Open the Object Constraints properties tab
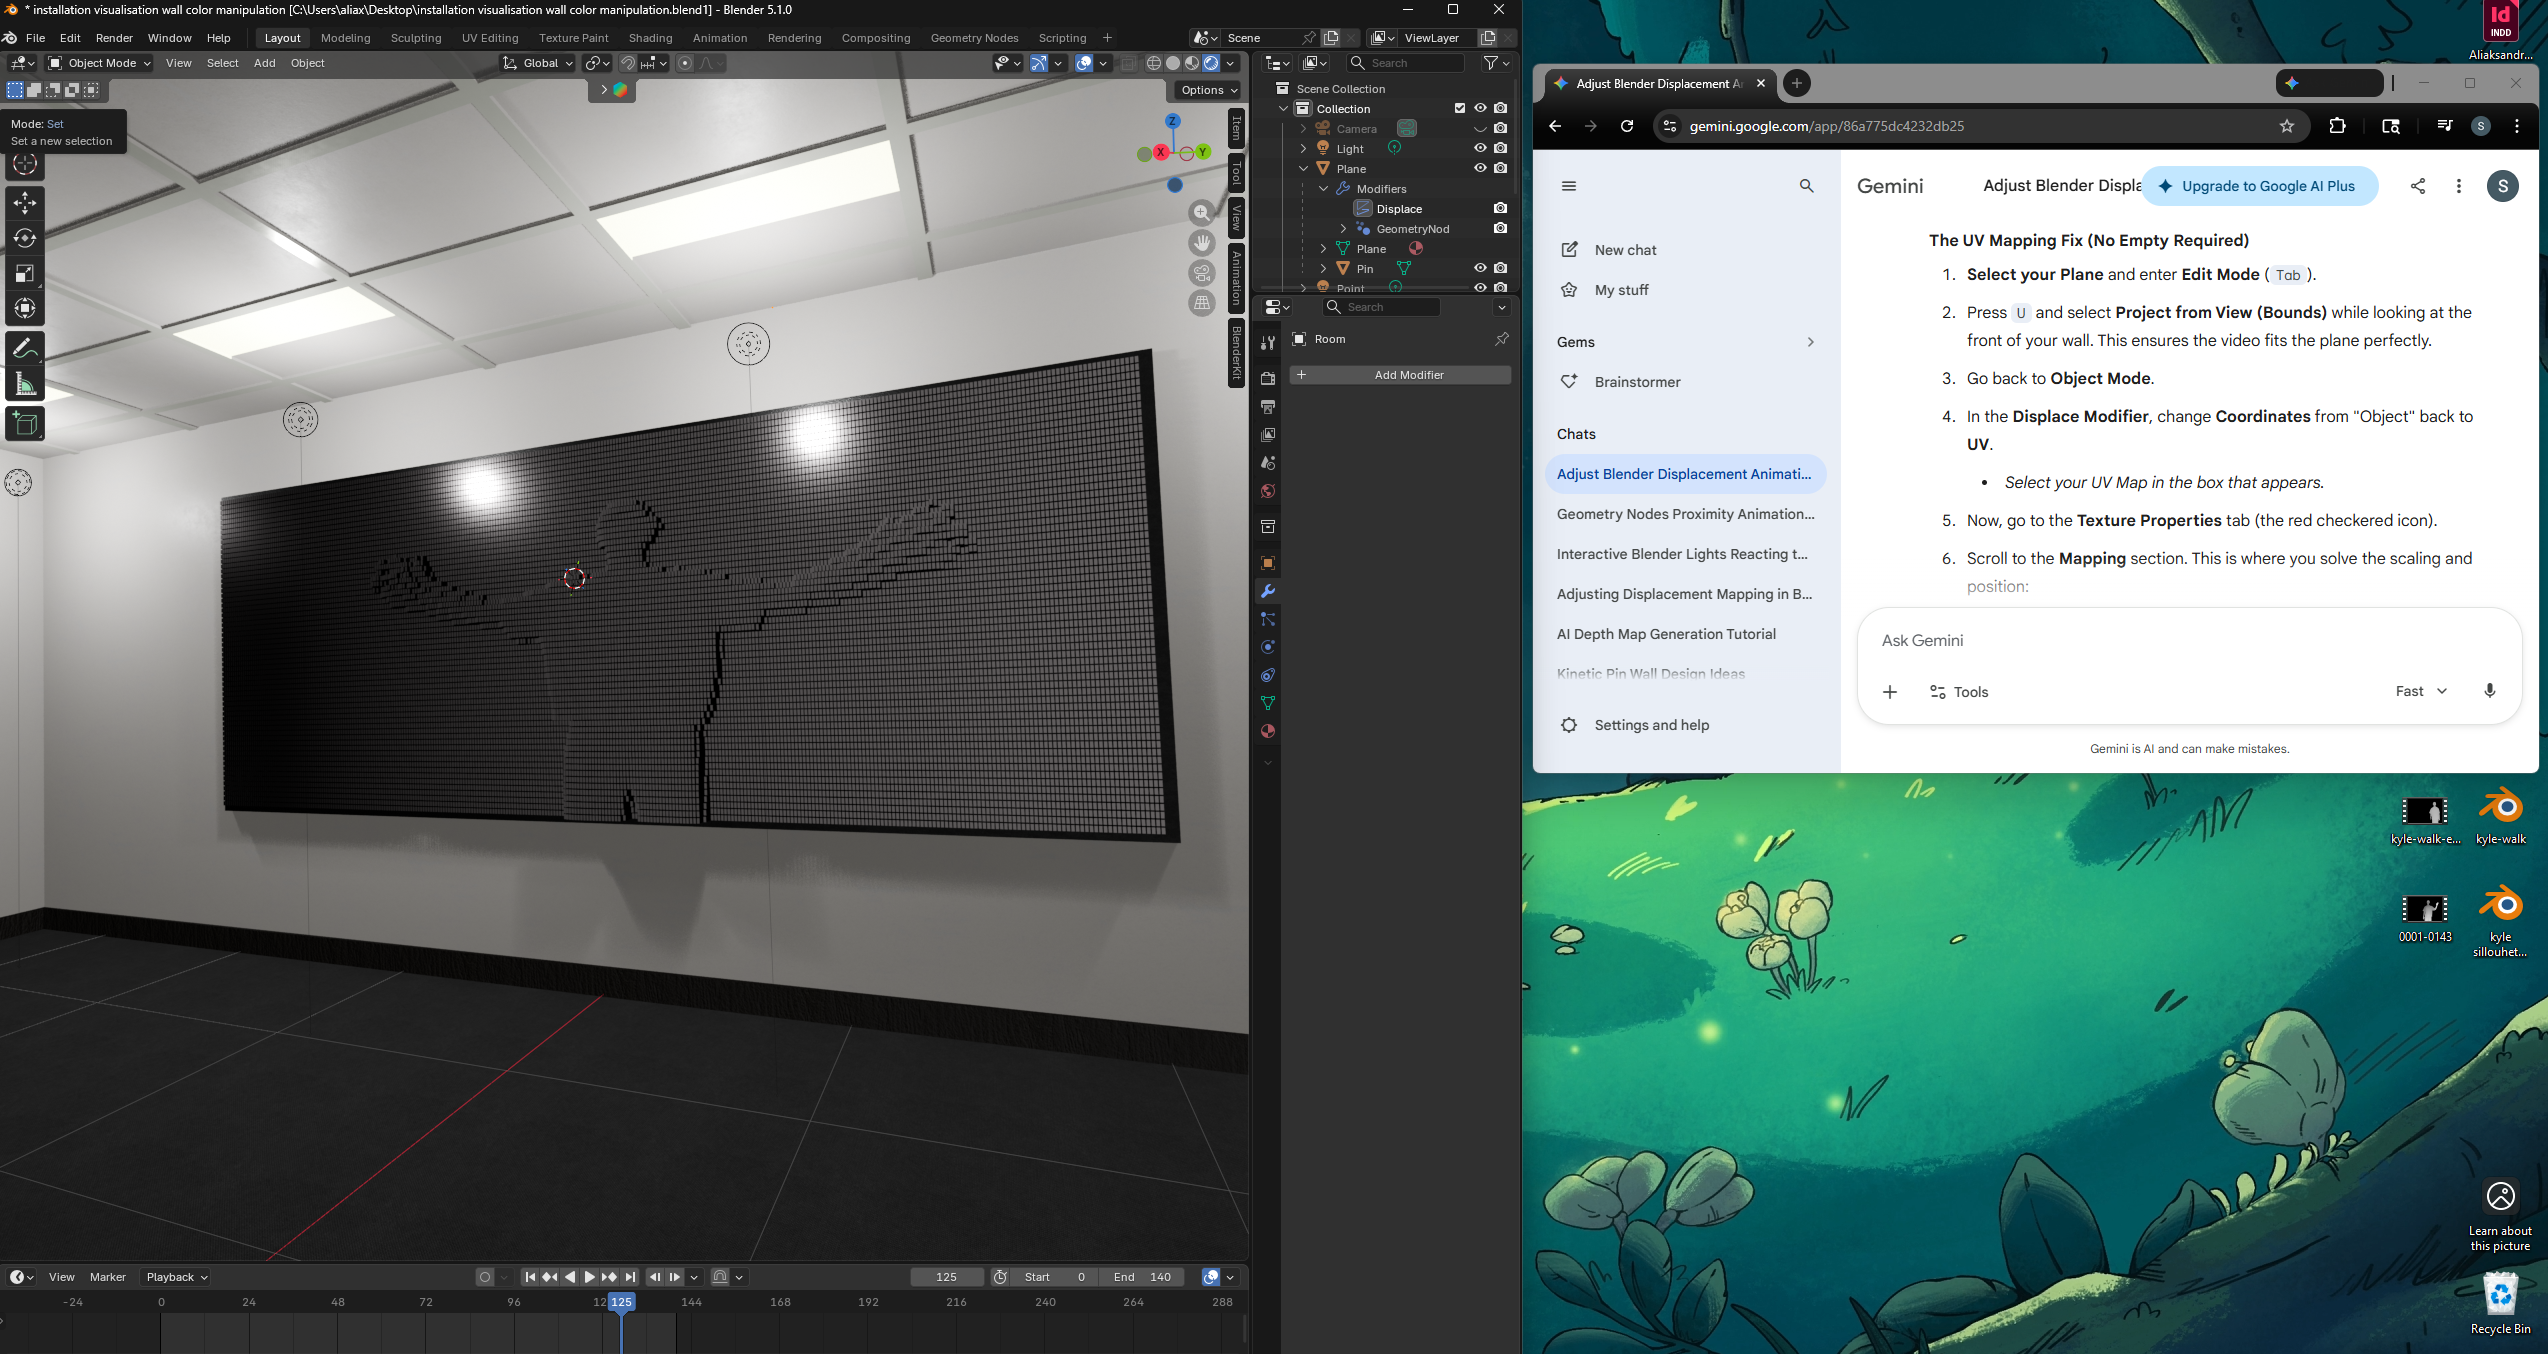This screenshot has width=2548, height=1354. (x=1268, y=675)
